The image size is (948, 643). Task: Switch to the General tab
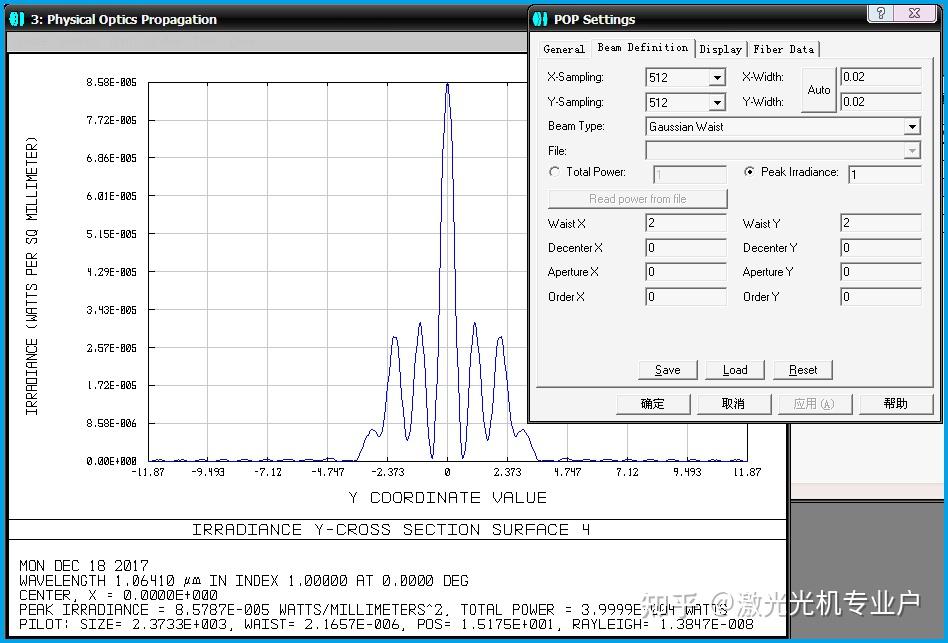click(x=564, y=49)
